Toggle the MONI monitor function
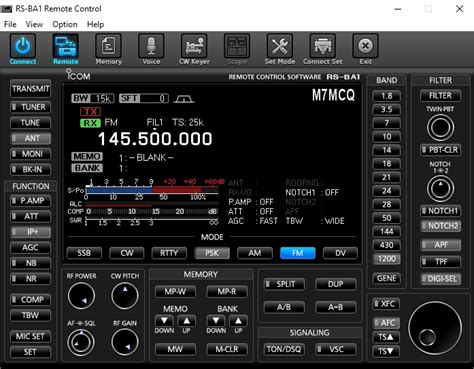Viewport: 474px width, 369px height. tap(30, 154)
